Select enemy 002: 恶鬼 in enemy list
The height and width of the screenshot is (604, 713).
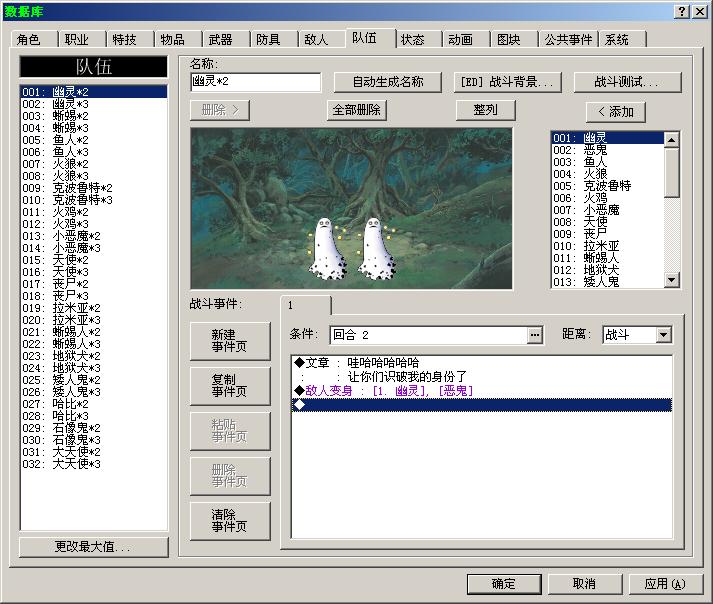tap(608, 150)
